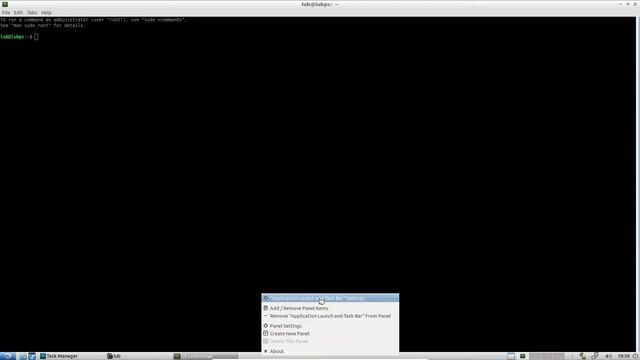Viewport: 640px width, 360px height.
Task: Click the terminal command prompt line
Action: point(20,37)
